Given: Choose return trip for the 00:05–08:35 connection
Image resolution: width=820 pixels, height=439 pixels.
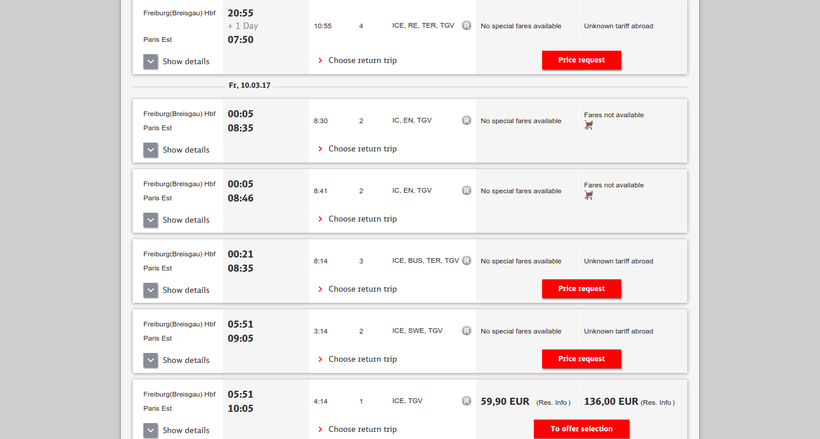Looking at the screenshot, I should [x=362, y=149].
